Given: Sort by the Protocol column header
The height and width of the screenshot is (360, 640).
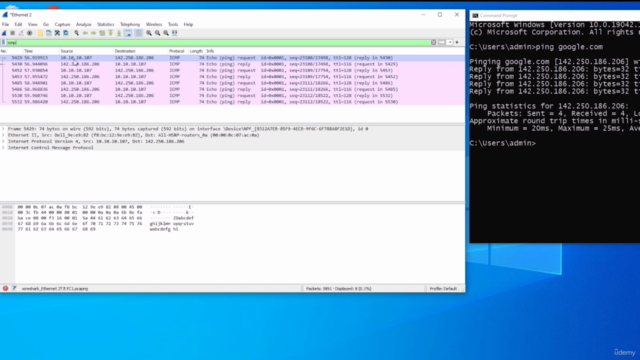Looking at the screenshot, I should (x=178, y=51).
